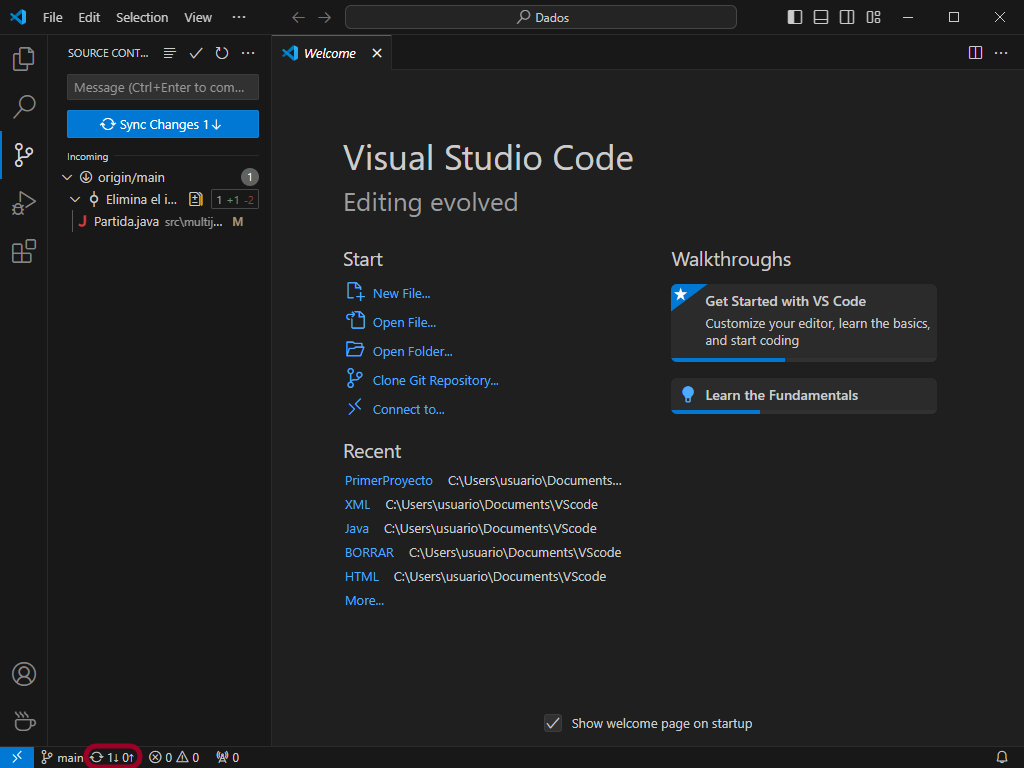Open errors and warnings in status bar

click(x=174, y=758)
